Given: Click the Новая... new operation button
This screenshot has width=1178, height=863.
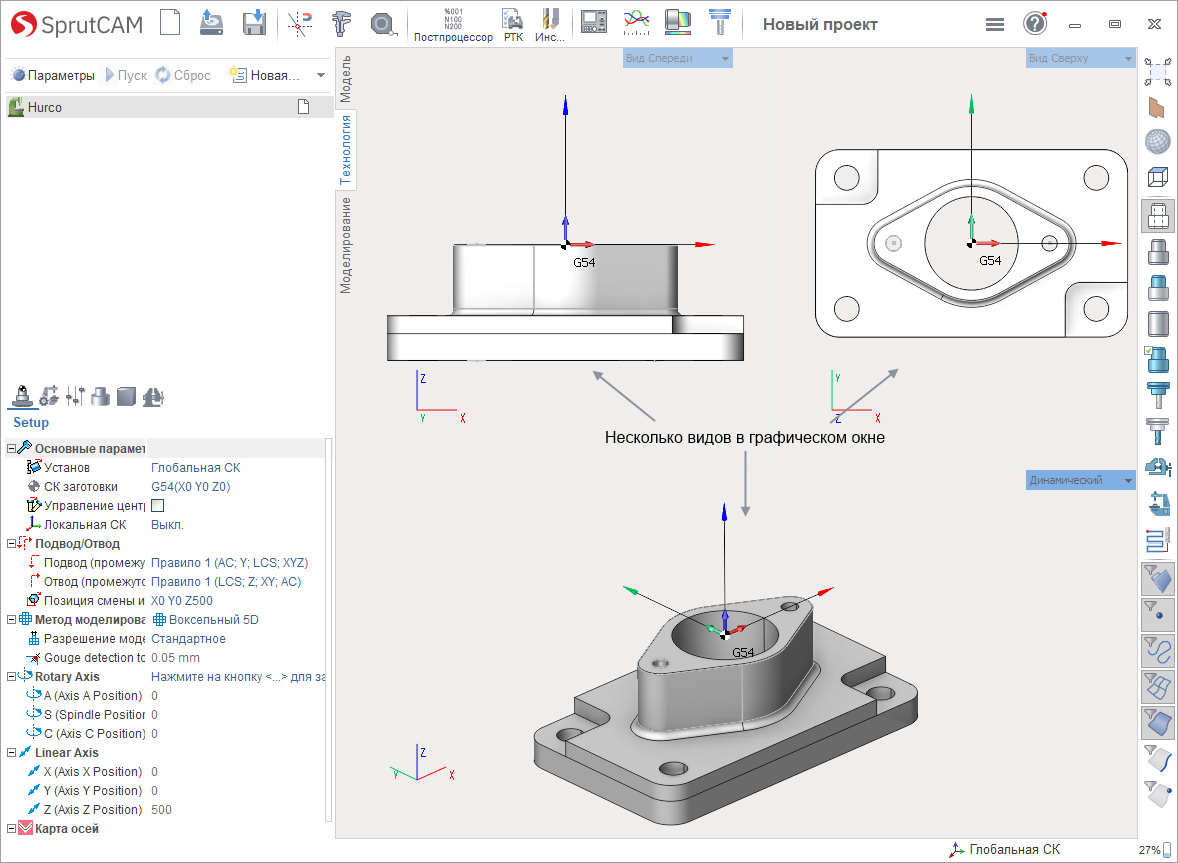Looking at the screenshot, I should pyautogui.click(x=264, y=75).
